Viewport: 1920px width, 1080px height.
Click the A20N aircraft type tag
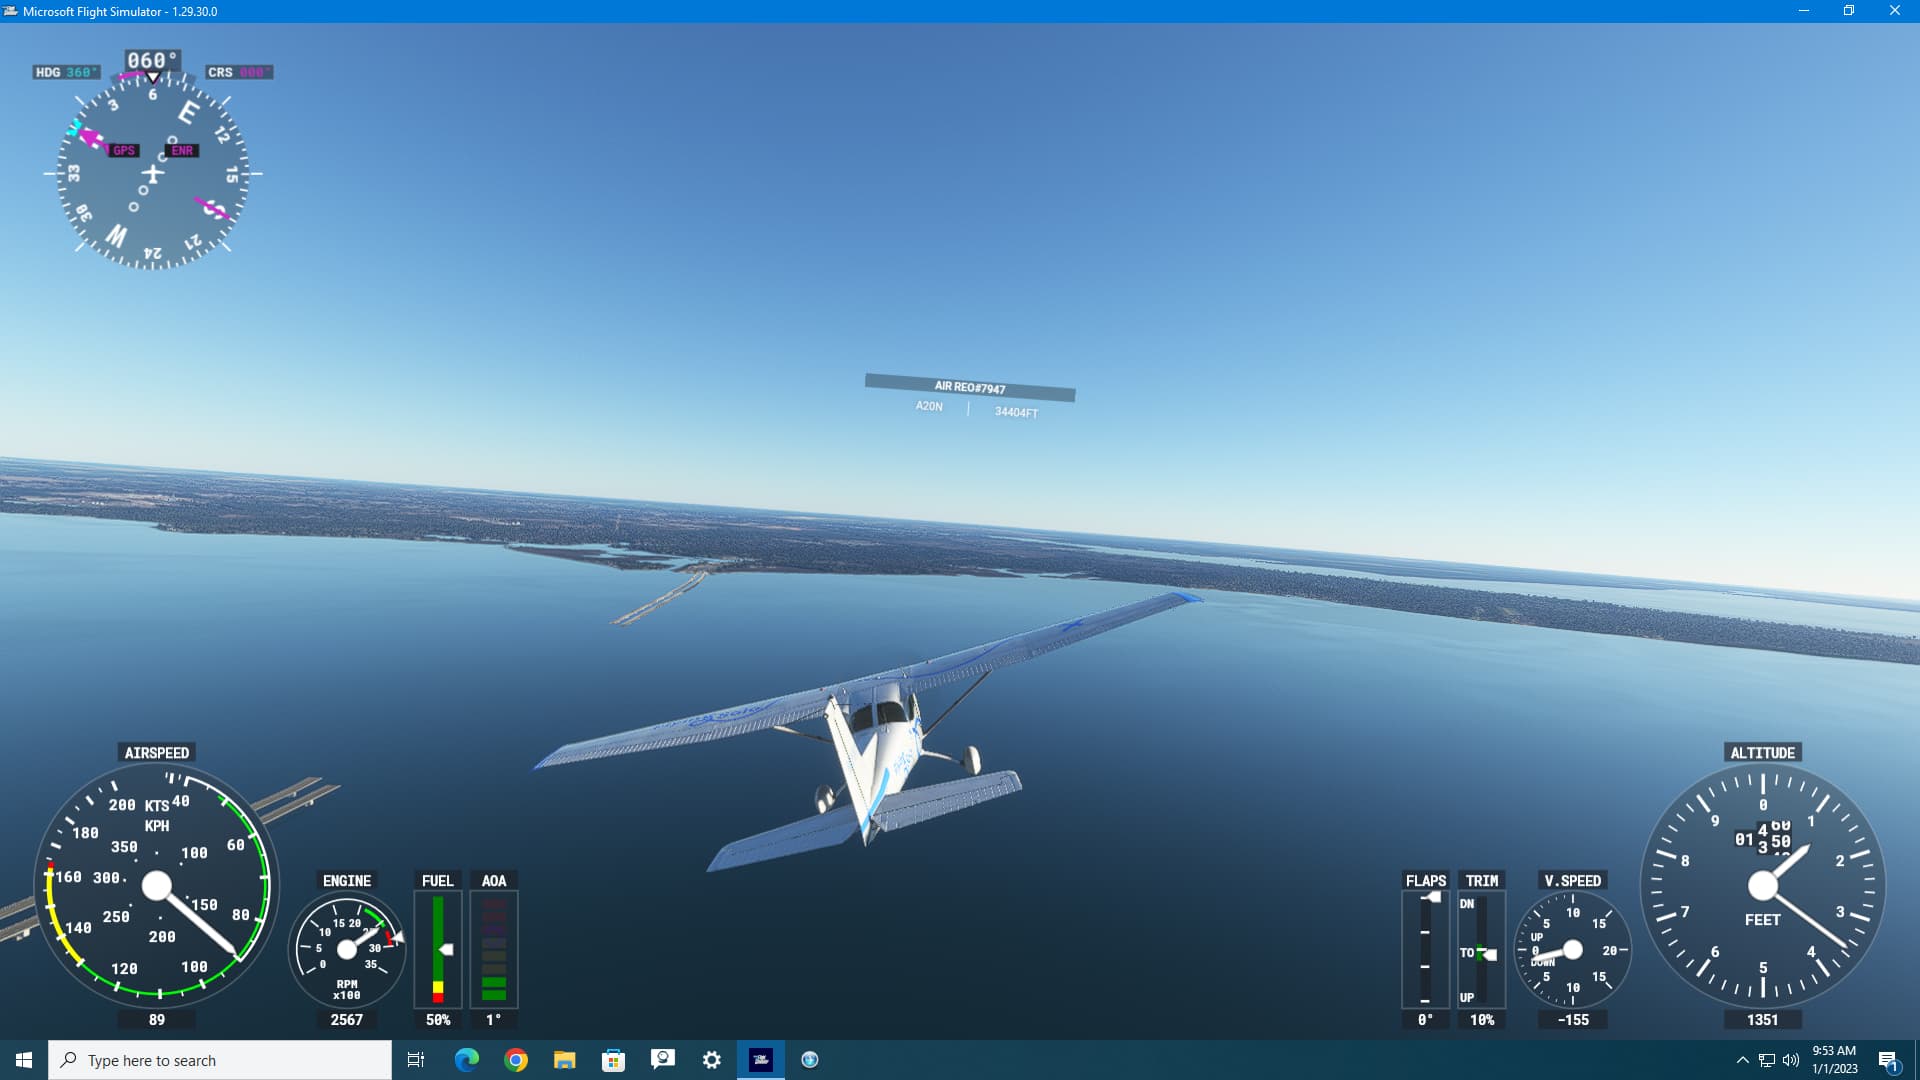[929, 406]
